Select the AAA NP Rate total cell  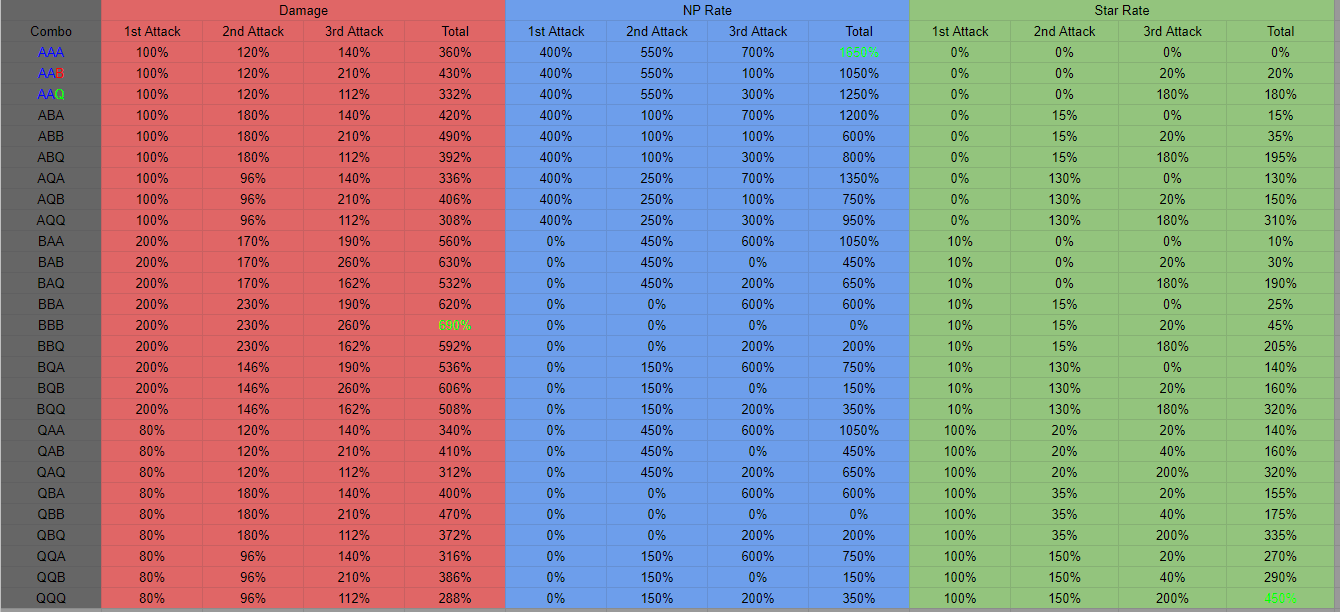coord(859,52)
